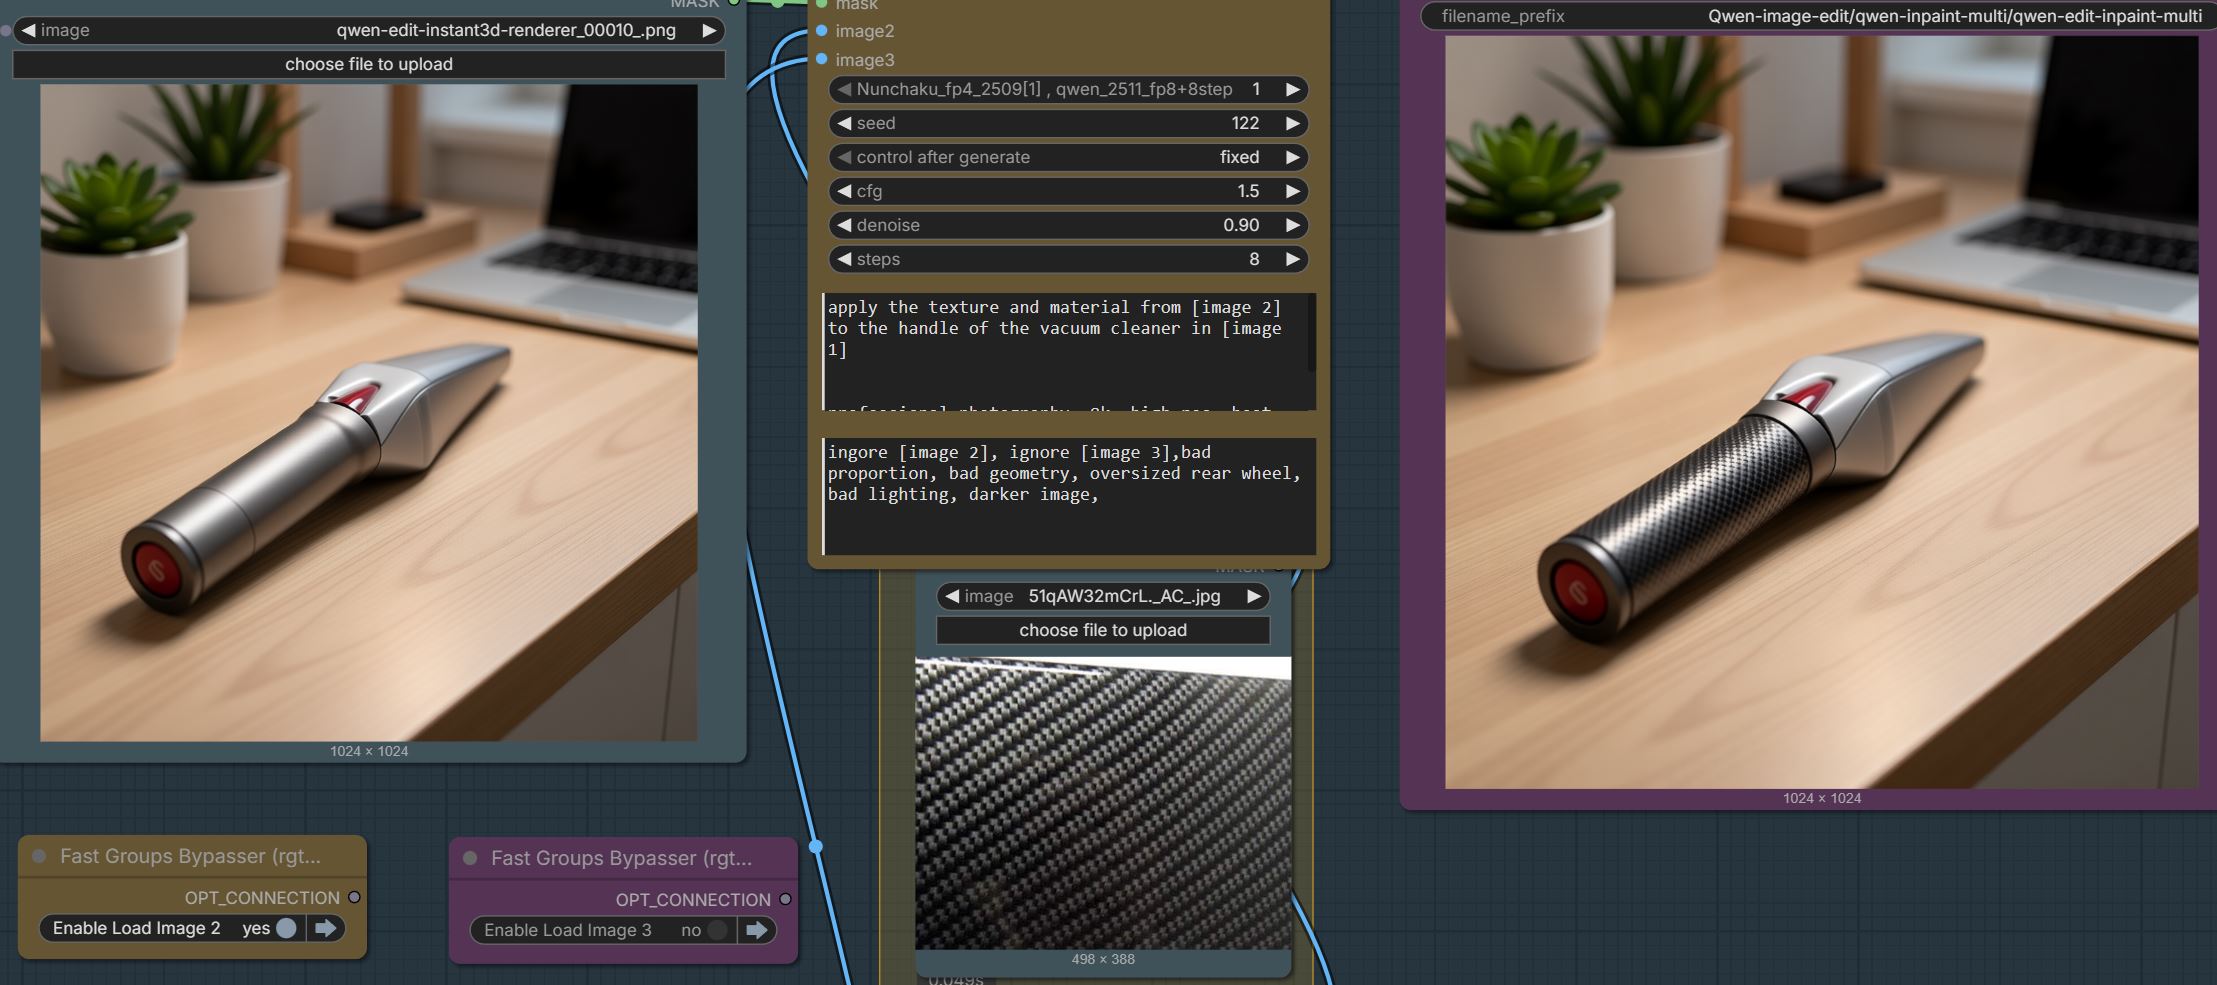Open the qwen-edit-instant3d-renderer image file dropdown
This screenshot has height=985, width=2217.
[x=368, y=30]
